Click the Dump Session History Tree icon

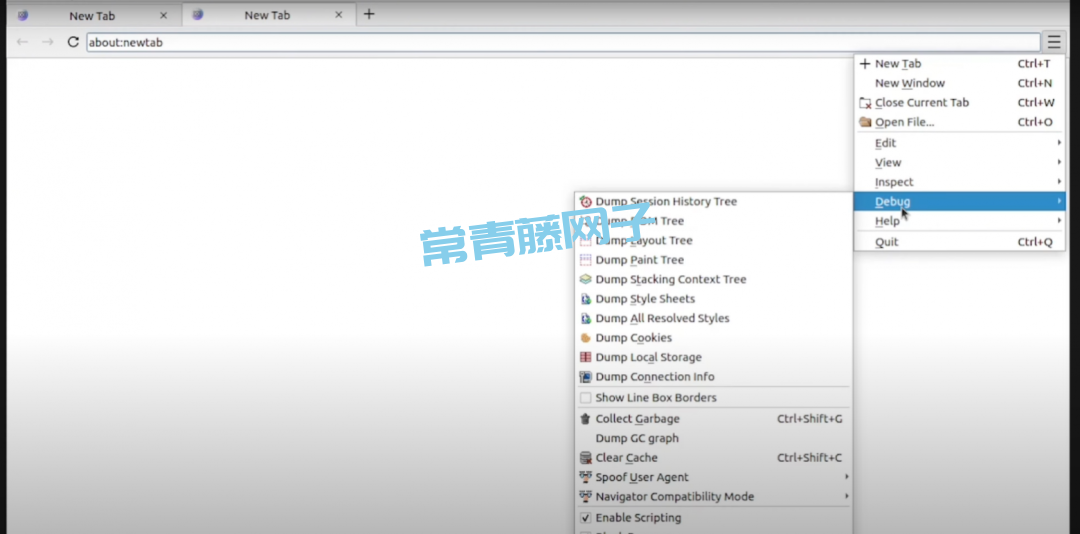(x=586, y=202)
